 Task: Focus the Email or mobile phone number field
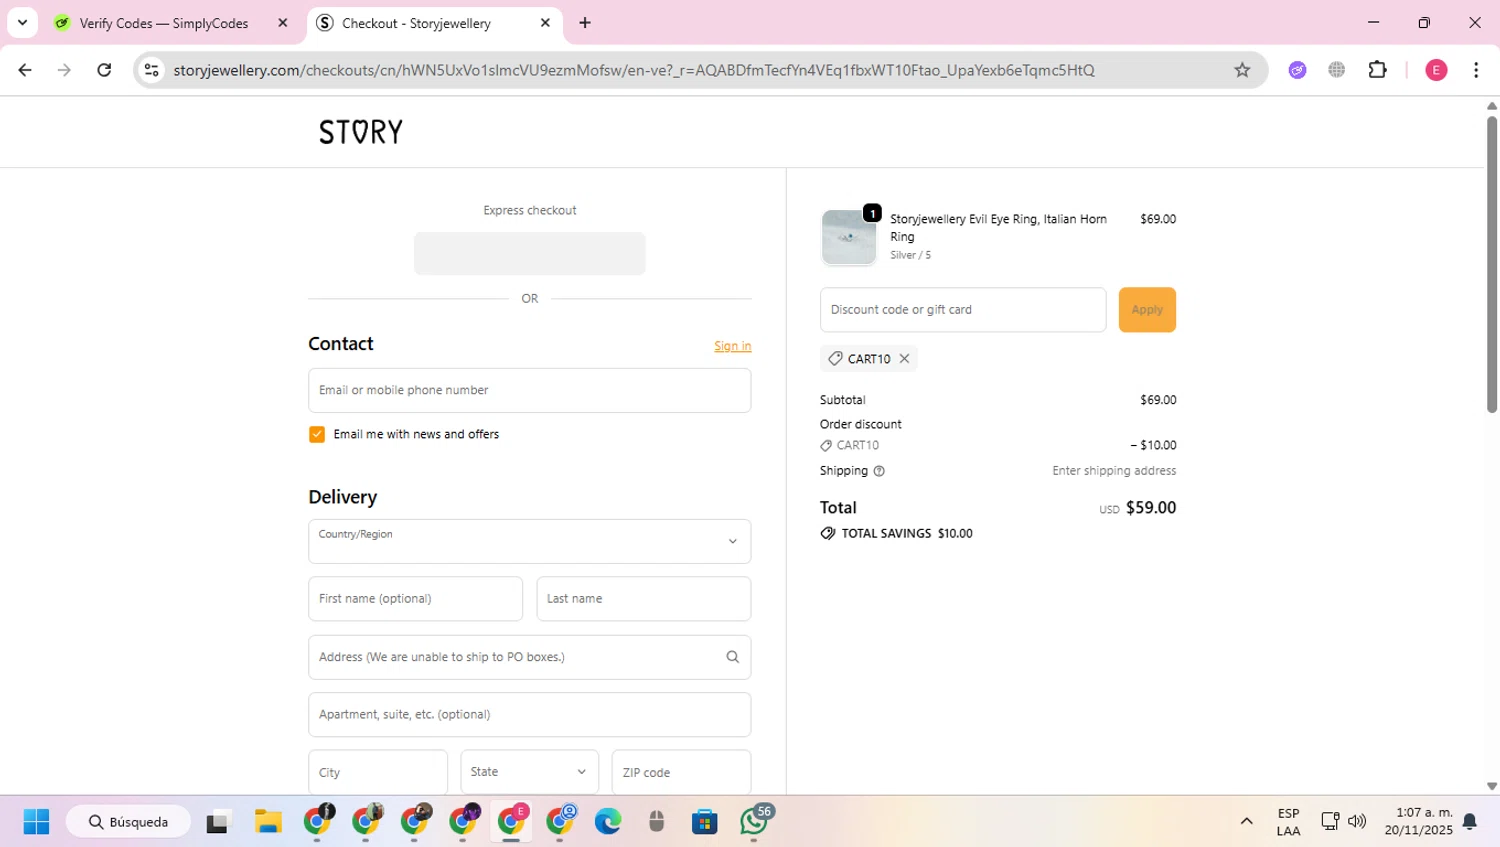[x=530, y=390]
